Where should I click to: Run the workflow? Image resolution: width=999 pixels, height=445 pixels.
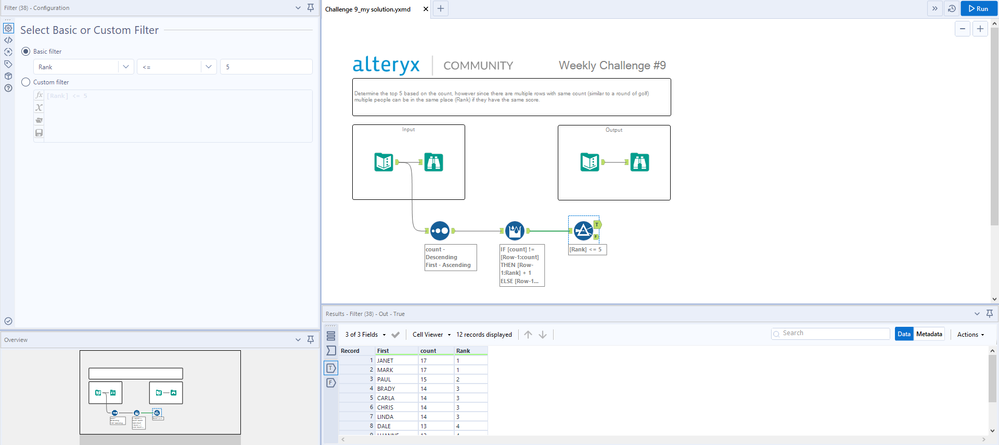point(978,8)
